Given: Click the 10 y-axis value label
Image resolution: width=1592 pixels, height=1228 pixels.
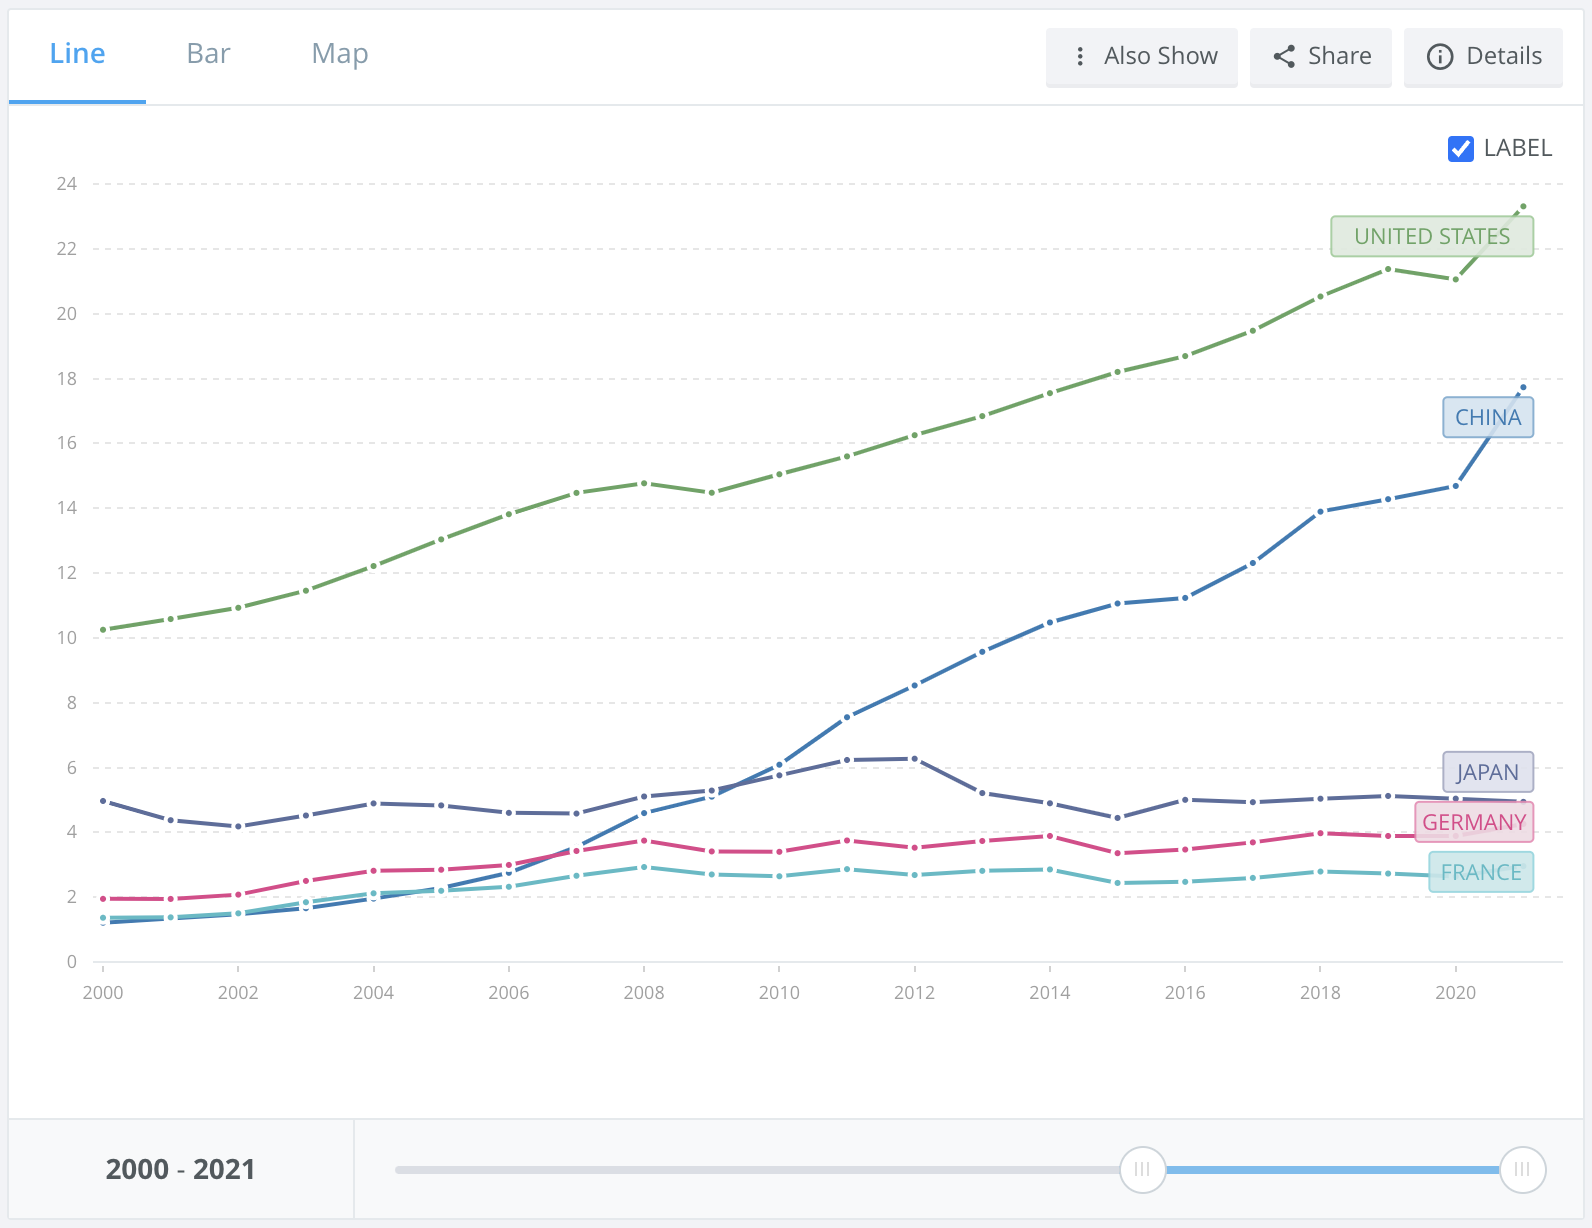Looking at the screenshot, I should pyautogui.click(x=67, y=638).
